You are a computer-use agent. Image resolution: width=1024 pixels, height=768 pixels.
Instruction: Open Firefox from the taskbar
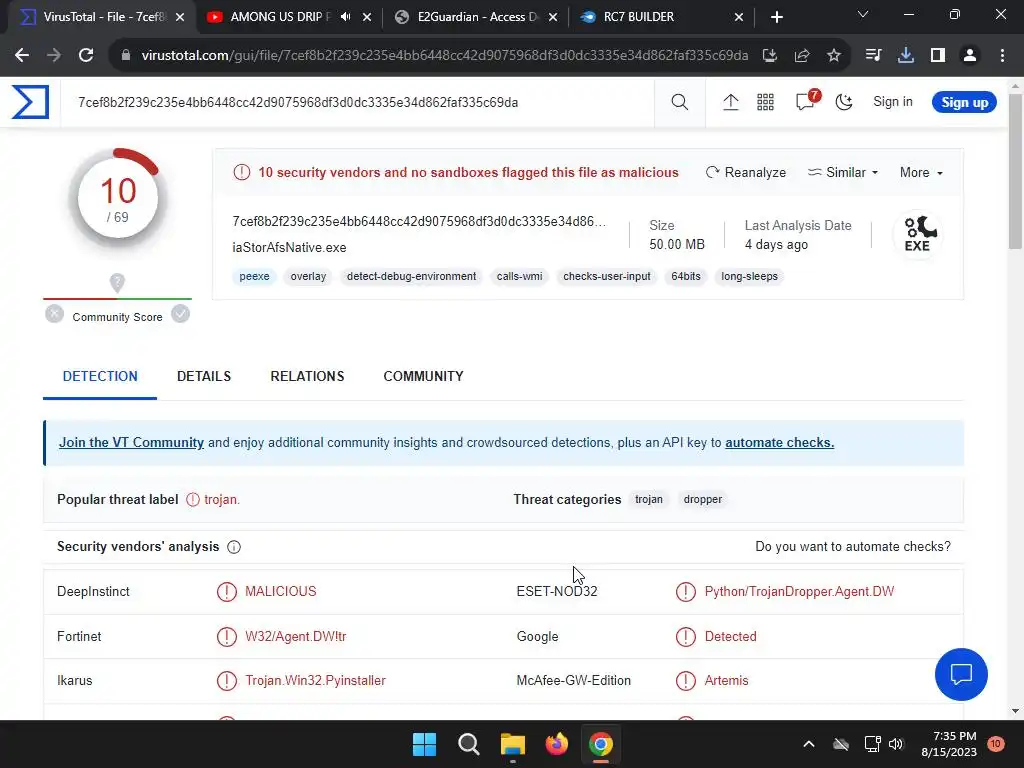pos(557,744)
